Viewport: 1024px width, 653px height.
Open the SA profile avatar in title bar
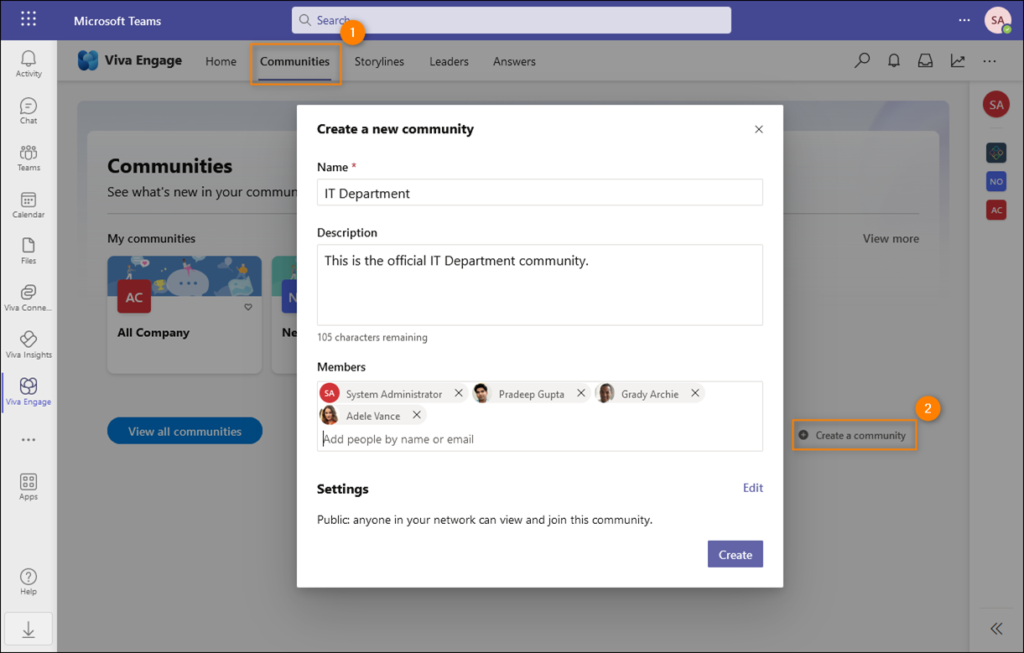[997, 20]
